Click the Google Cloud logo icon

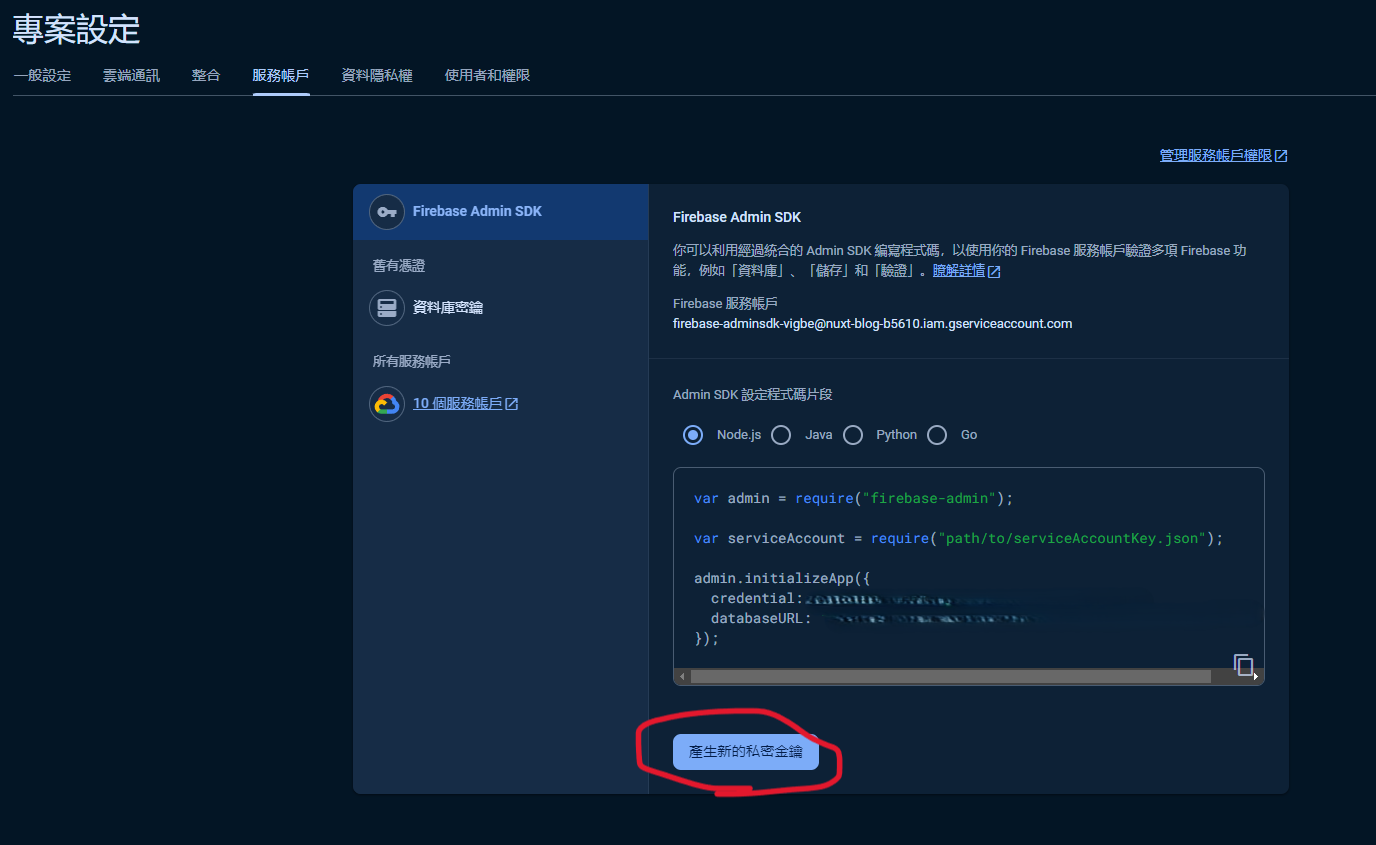click(x=387, y=404)
